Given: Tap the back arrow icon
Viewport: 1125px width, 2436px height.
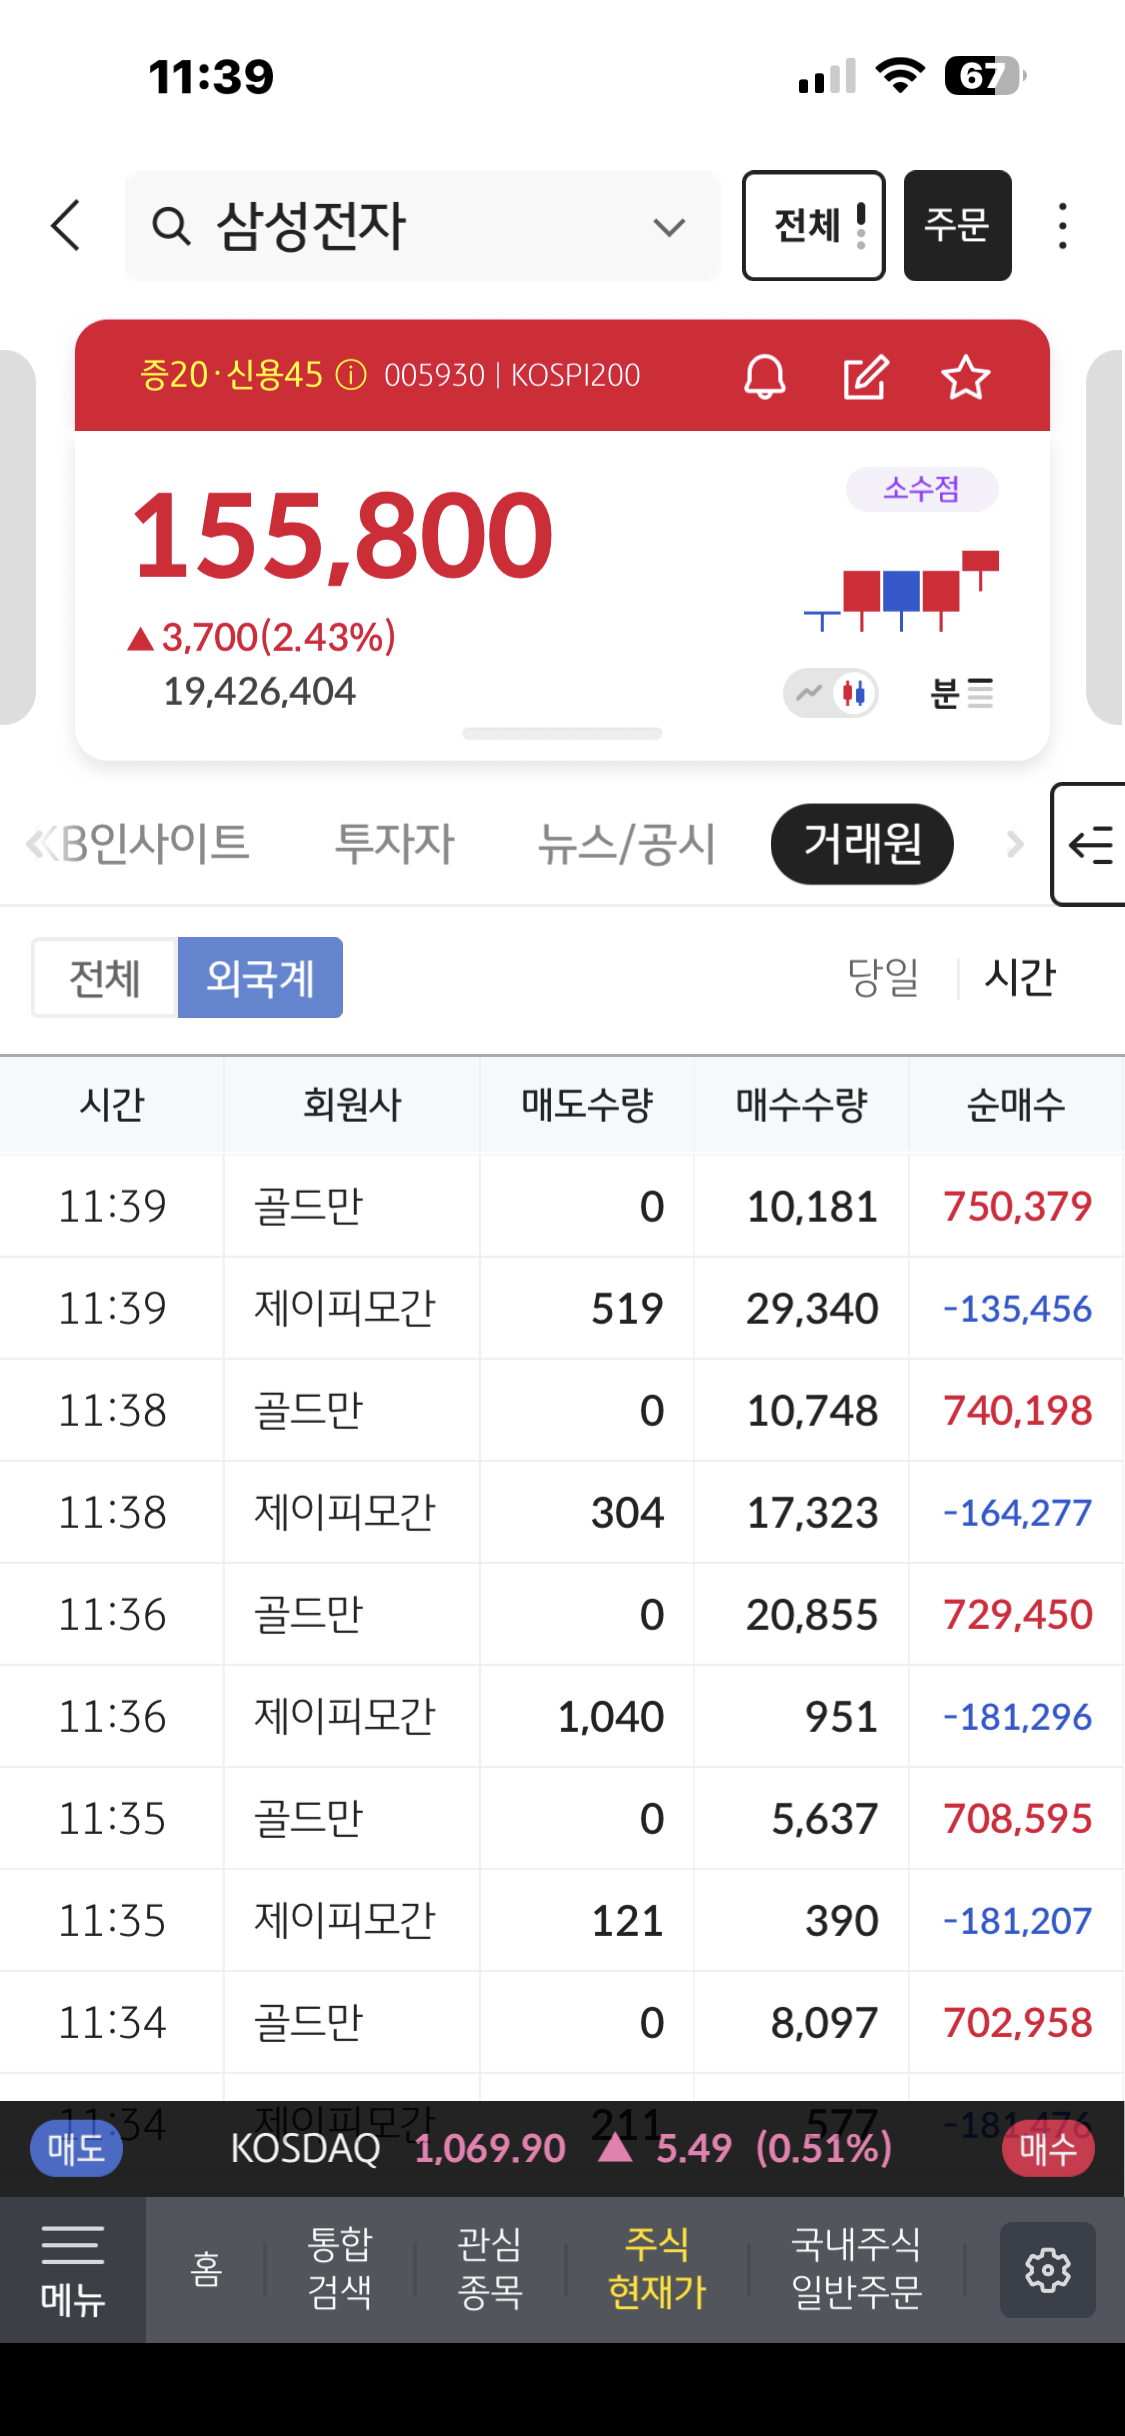Looking at the screenshot, I should [x=66, y=225].
